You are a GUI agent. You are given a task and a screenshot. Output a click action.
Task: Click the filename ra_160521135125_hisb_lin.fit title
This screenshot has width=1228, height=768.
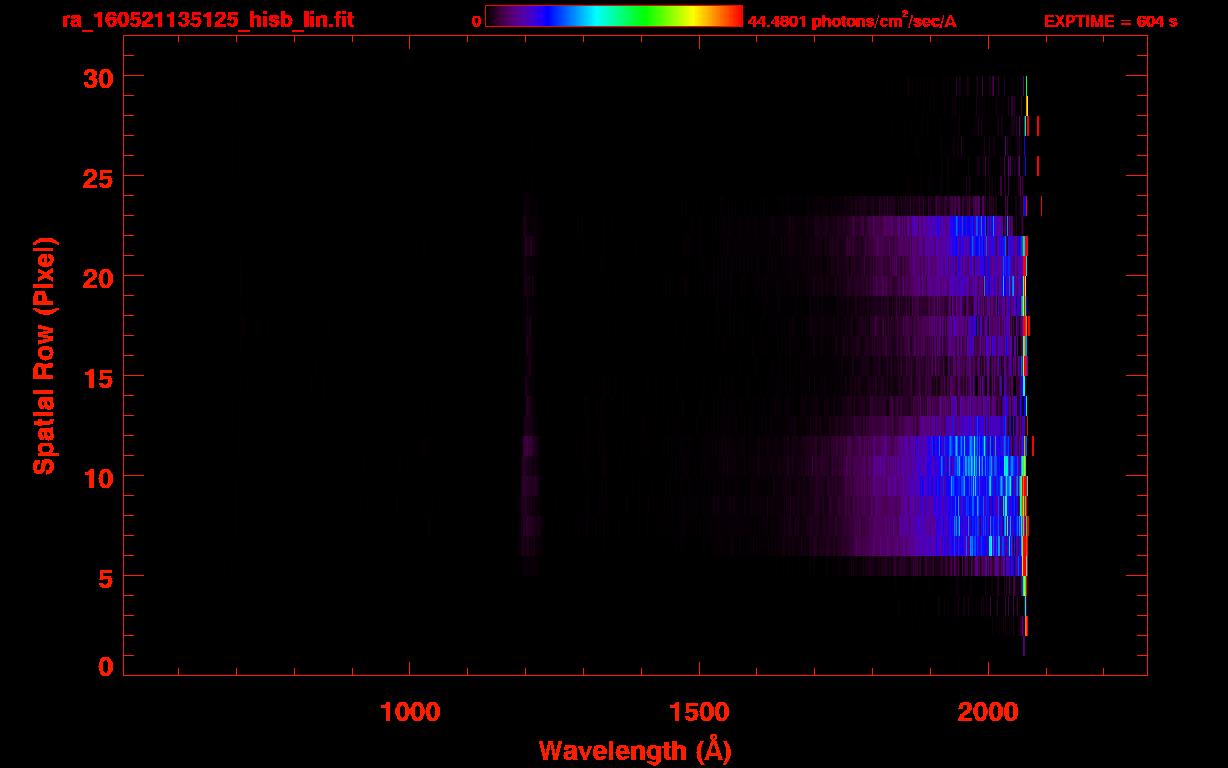click(207, 20)
